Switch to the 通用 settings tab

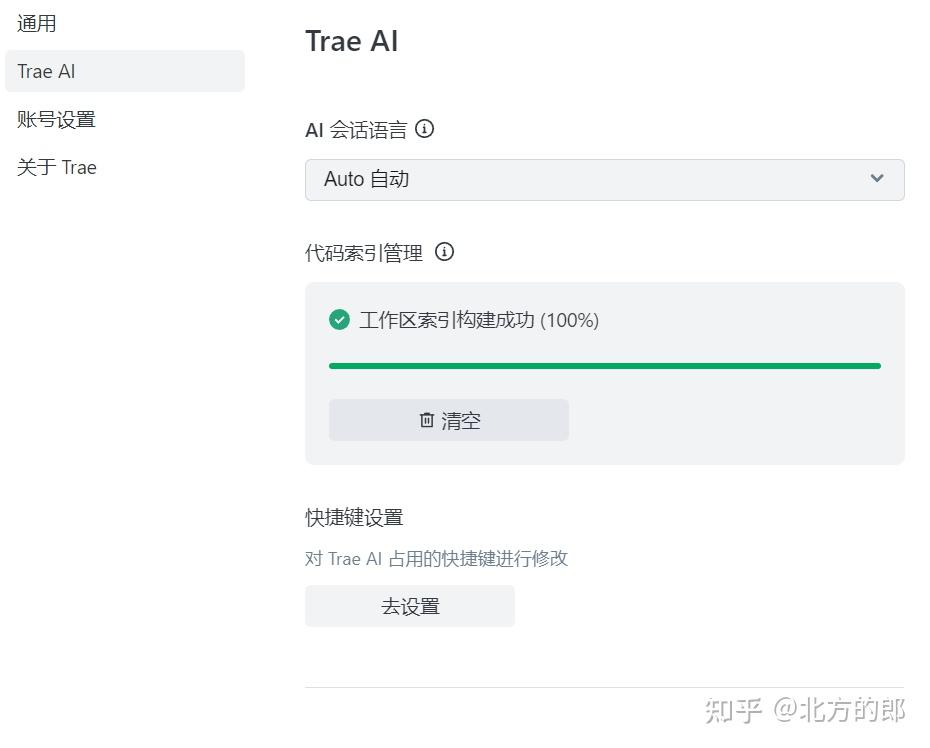pyautogui.click(x=36, y=23)
